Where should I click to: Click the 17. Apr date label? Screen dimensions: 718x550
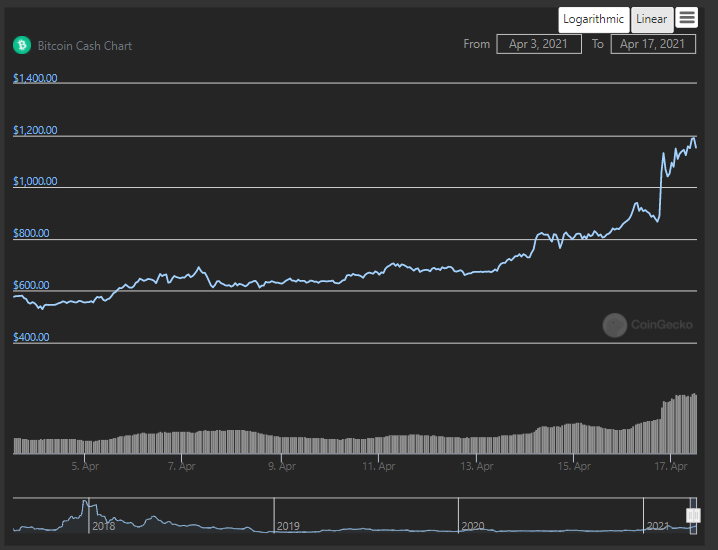coord(671,466)
